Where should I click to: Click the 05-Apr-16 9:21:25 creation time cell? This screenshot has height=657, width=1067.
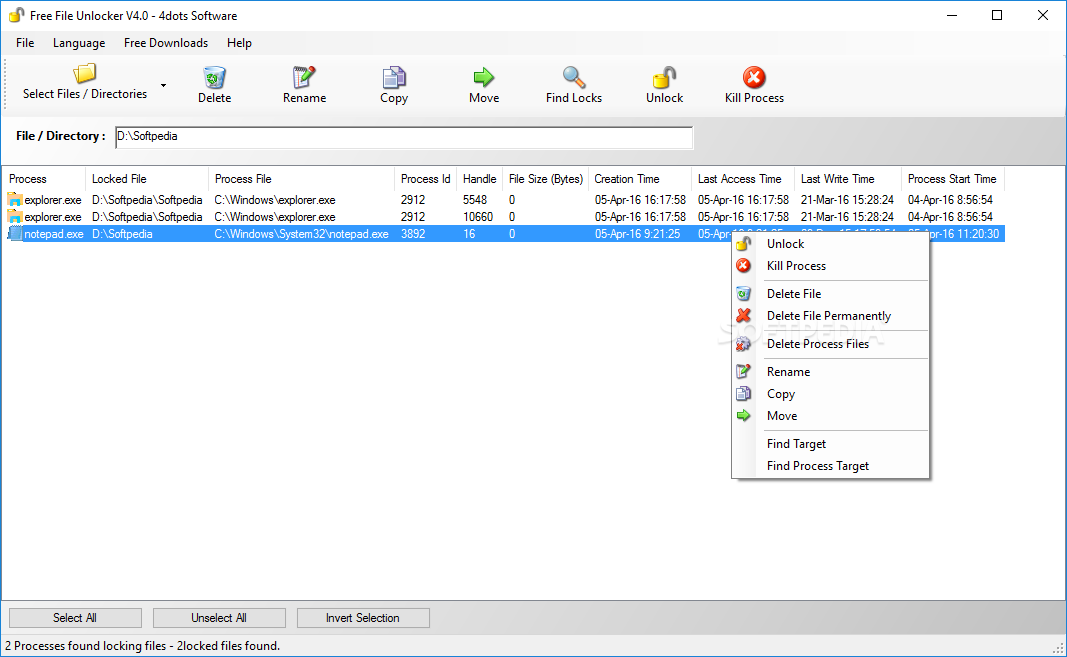[638, 234]
